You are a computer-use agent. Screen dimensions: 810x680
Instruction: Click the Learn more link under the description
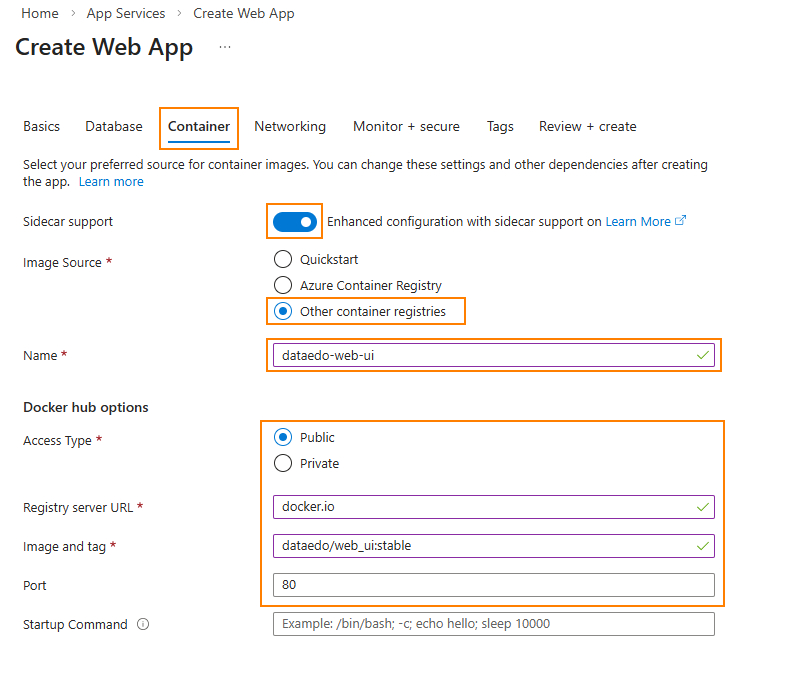pyautogui.click(x=110, y=181)
